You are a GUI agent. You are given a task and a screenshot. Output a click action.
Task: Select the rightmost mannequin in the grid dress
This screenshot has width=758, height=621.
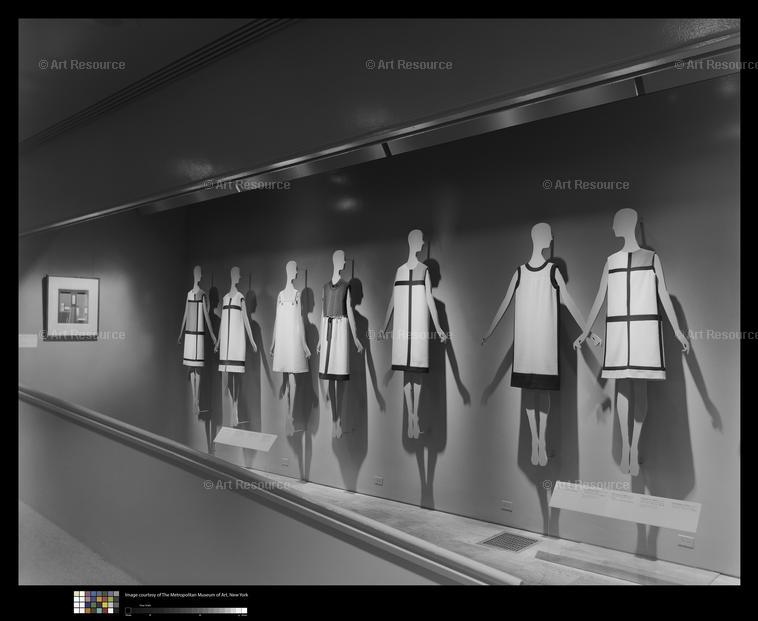click(x=631, y=341)
